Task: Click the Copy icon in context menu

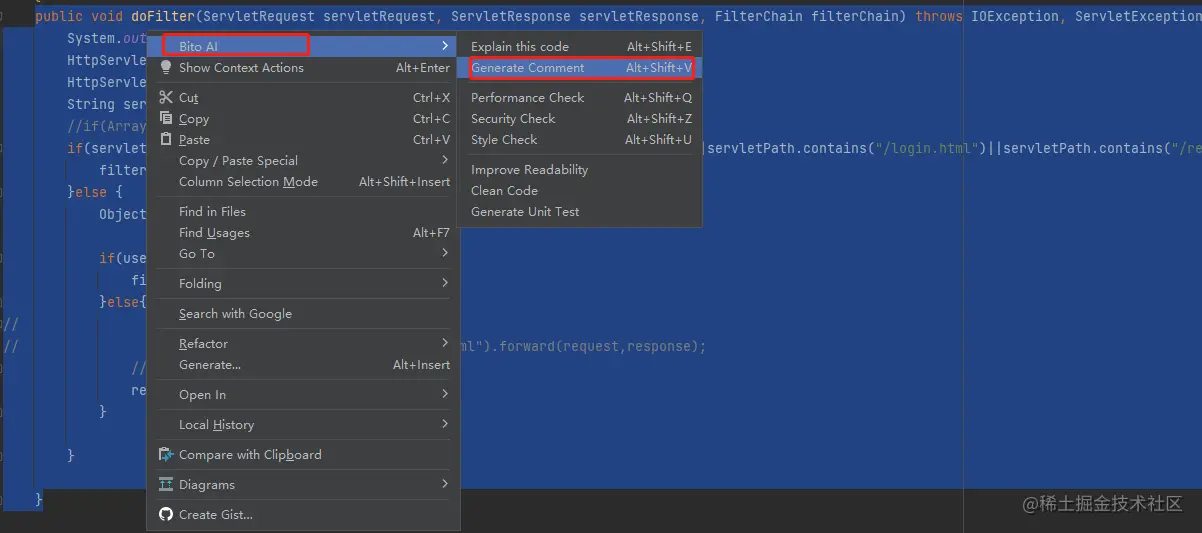Action: pos(166,118)
